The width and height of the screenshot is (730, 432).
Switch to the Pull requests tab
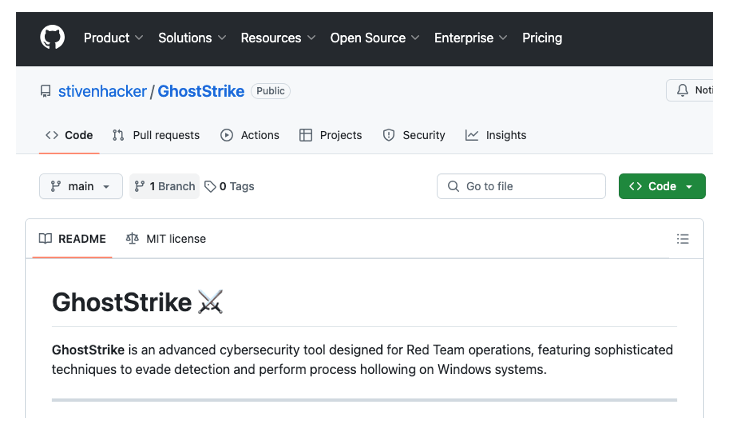click(x=156, y=135)
